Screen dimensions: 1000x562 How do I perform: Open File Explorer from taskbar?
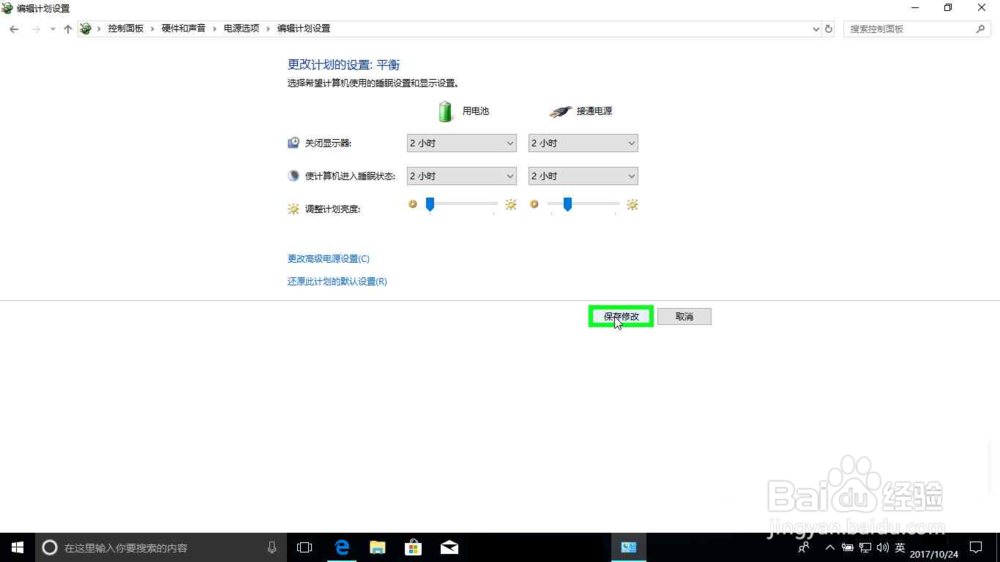pos(378,547)
